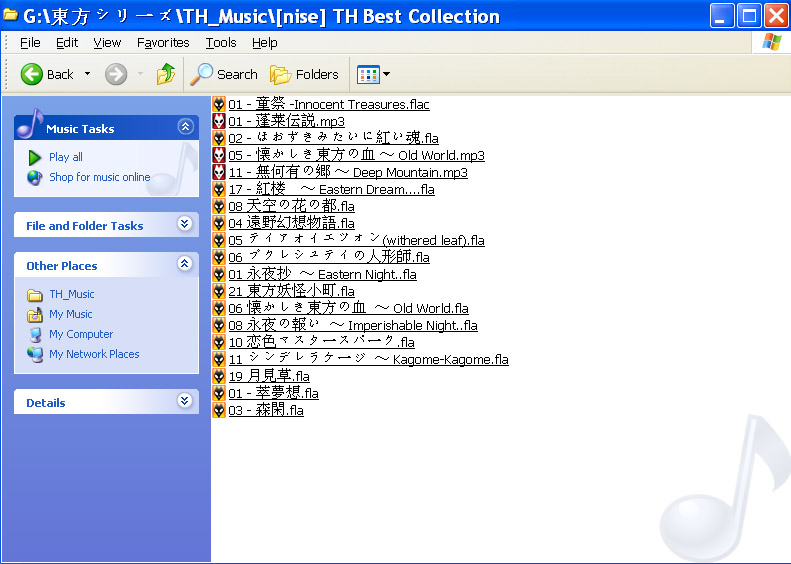Open the Back history dropdown arrow
Image resolution: width=791 pixels, height=564 pixels.
point(87,74)
